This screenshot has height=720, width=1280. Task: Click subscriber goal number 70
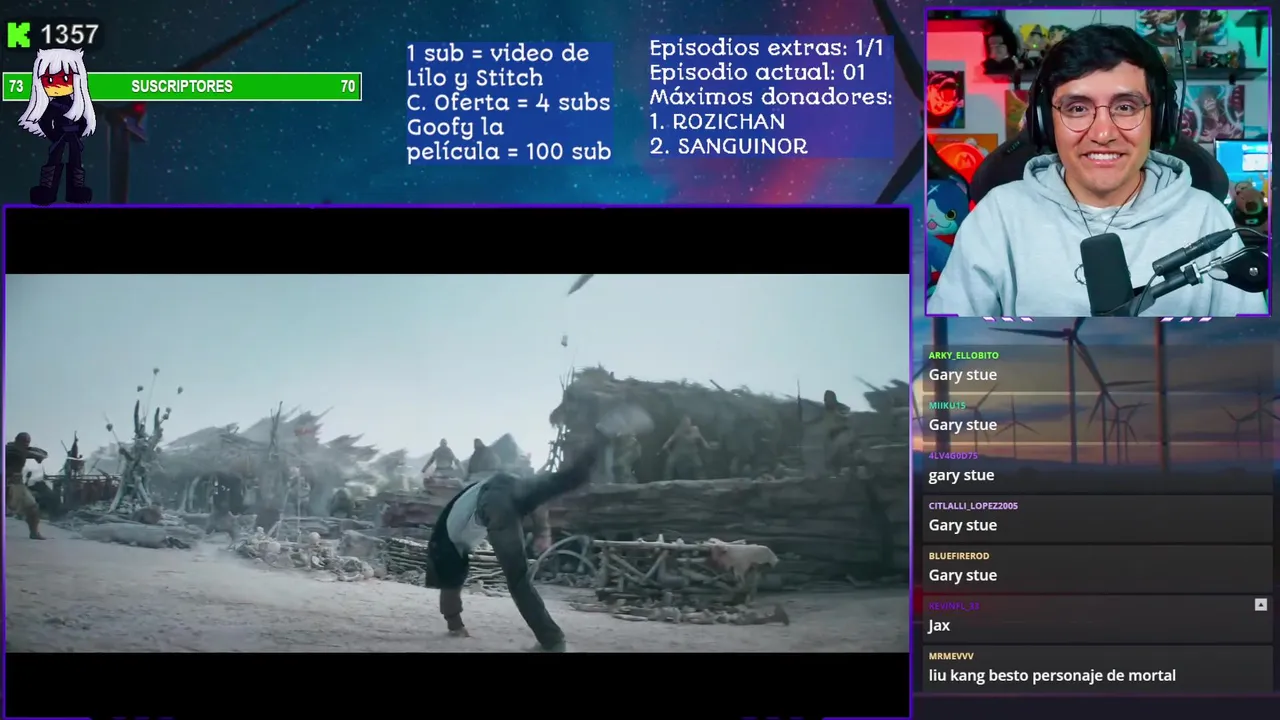(347, 87)
